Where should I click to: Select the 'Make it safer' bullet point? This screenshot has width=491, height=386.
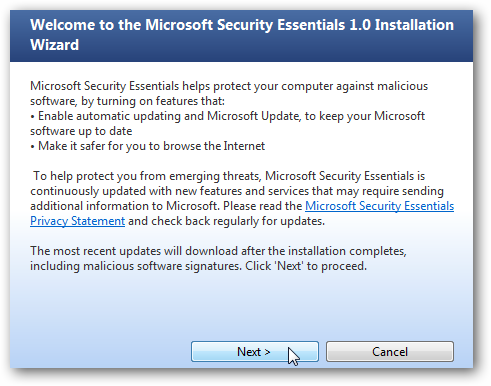click(x=147, y=146)
